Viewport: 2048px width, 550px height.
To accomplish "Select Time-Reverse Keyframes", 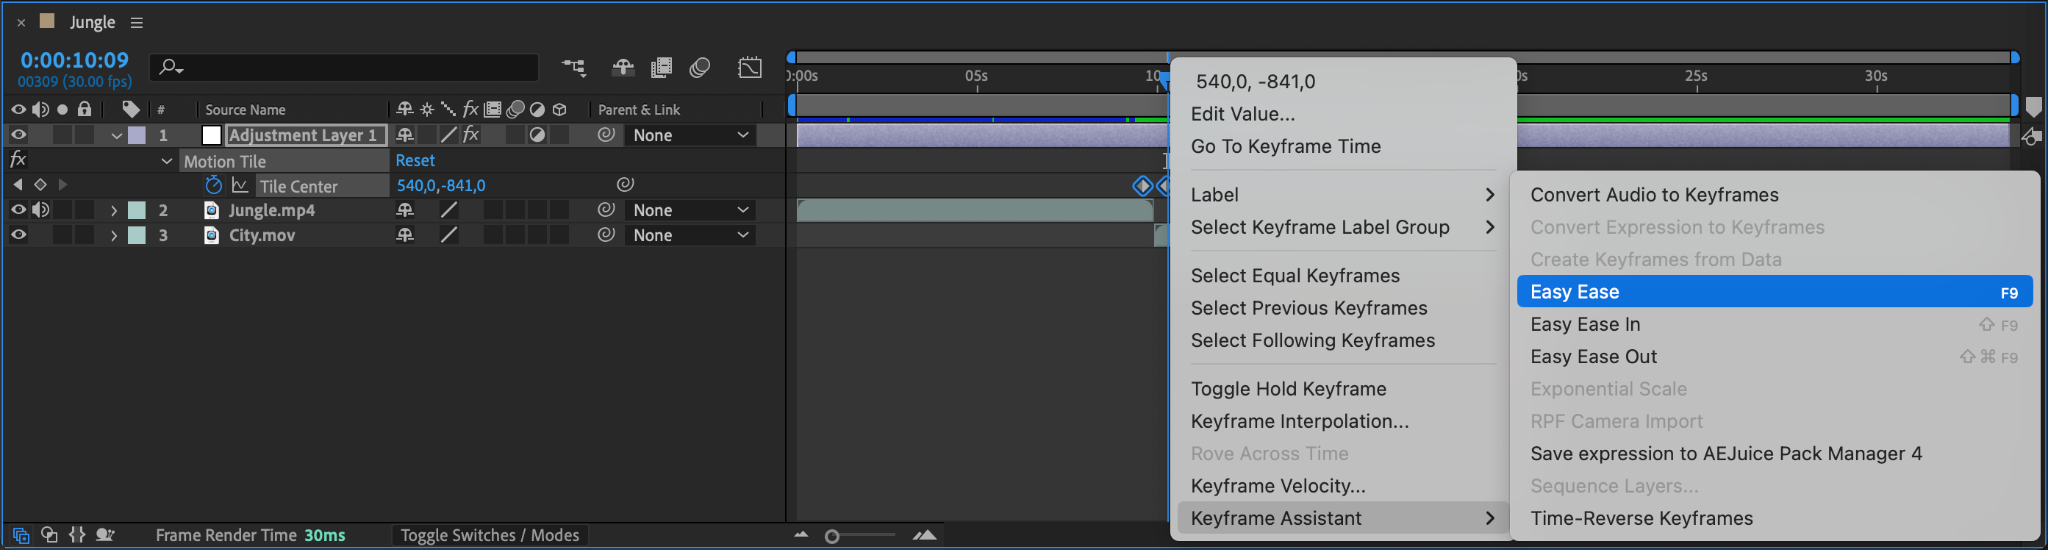I will (x=1641, y=518).
